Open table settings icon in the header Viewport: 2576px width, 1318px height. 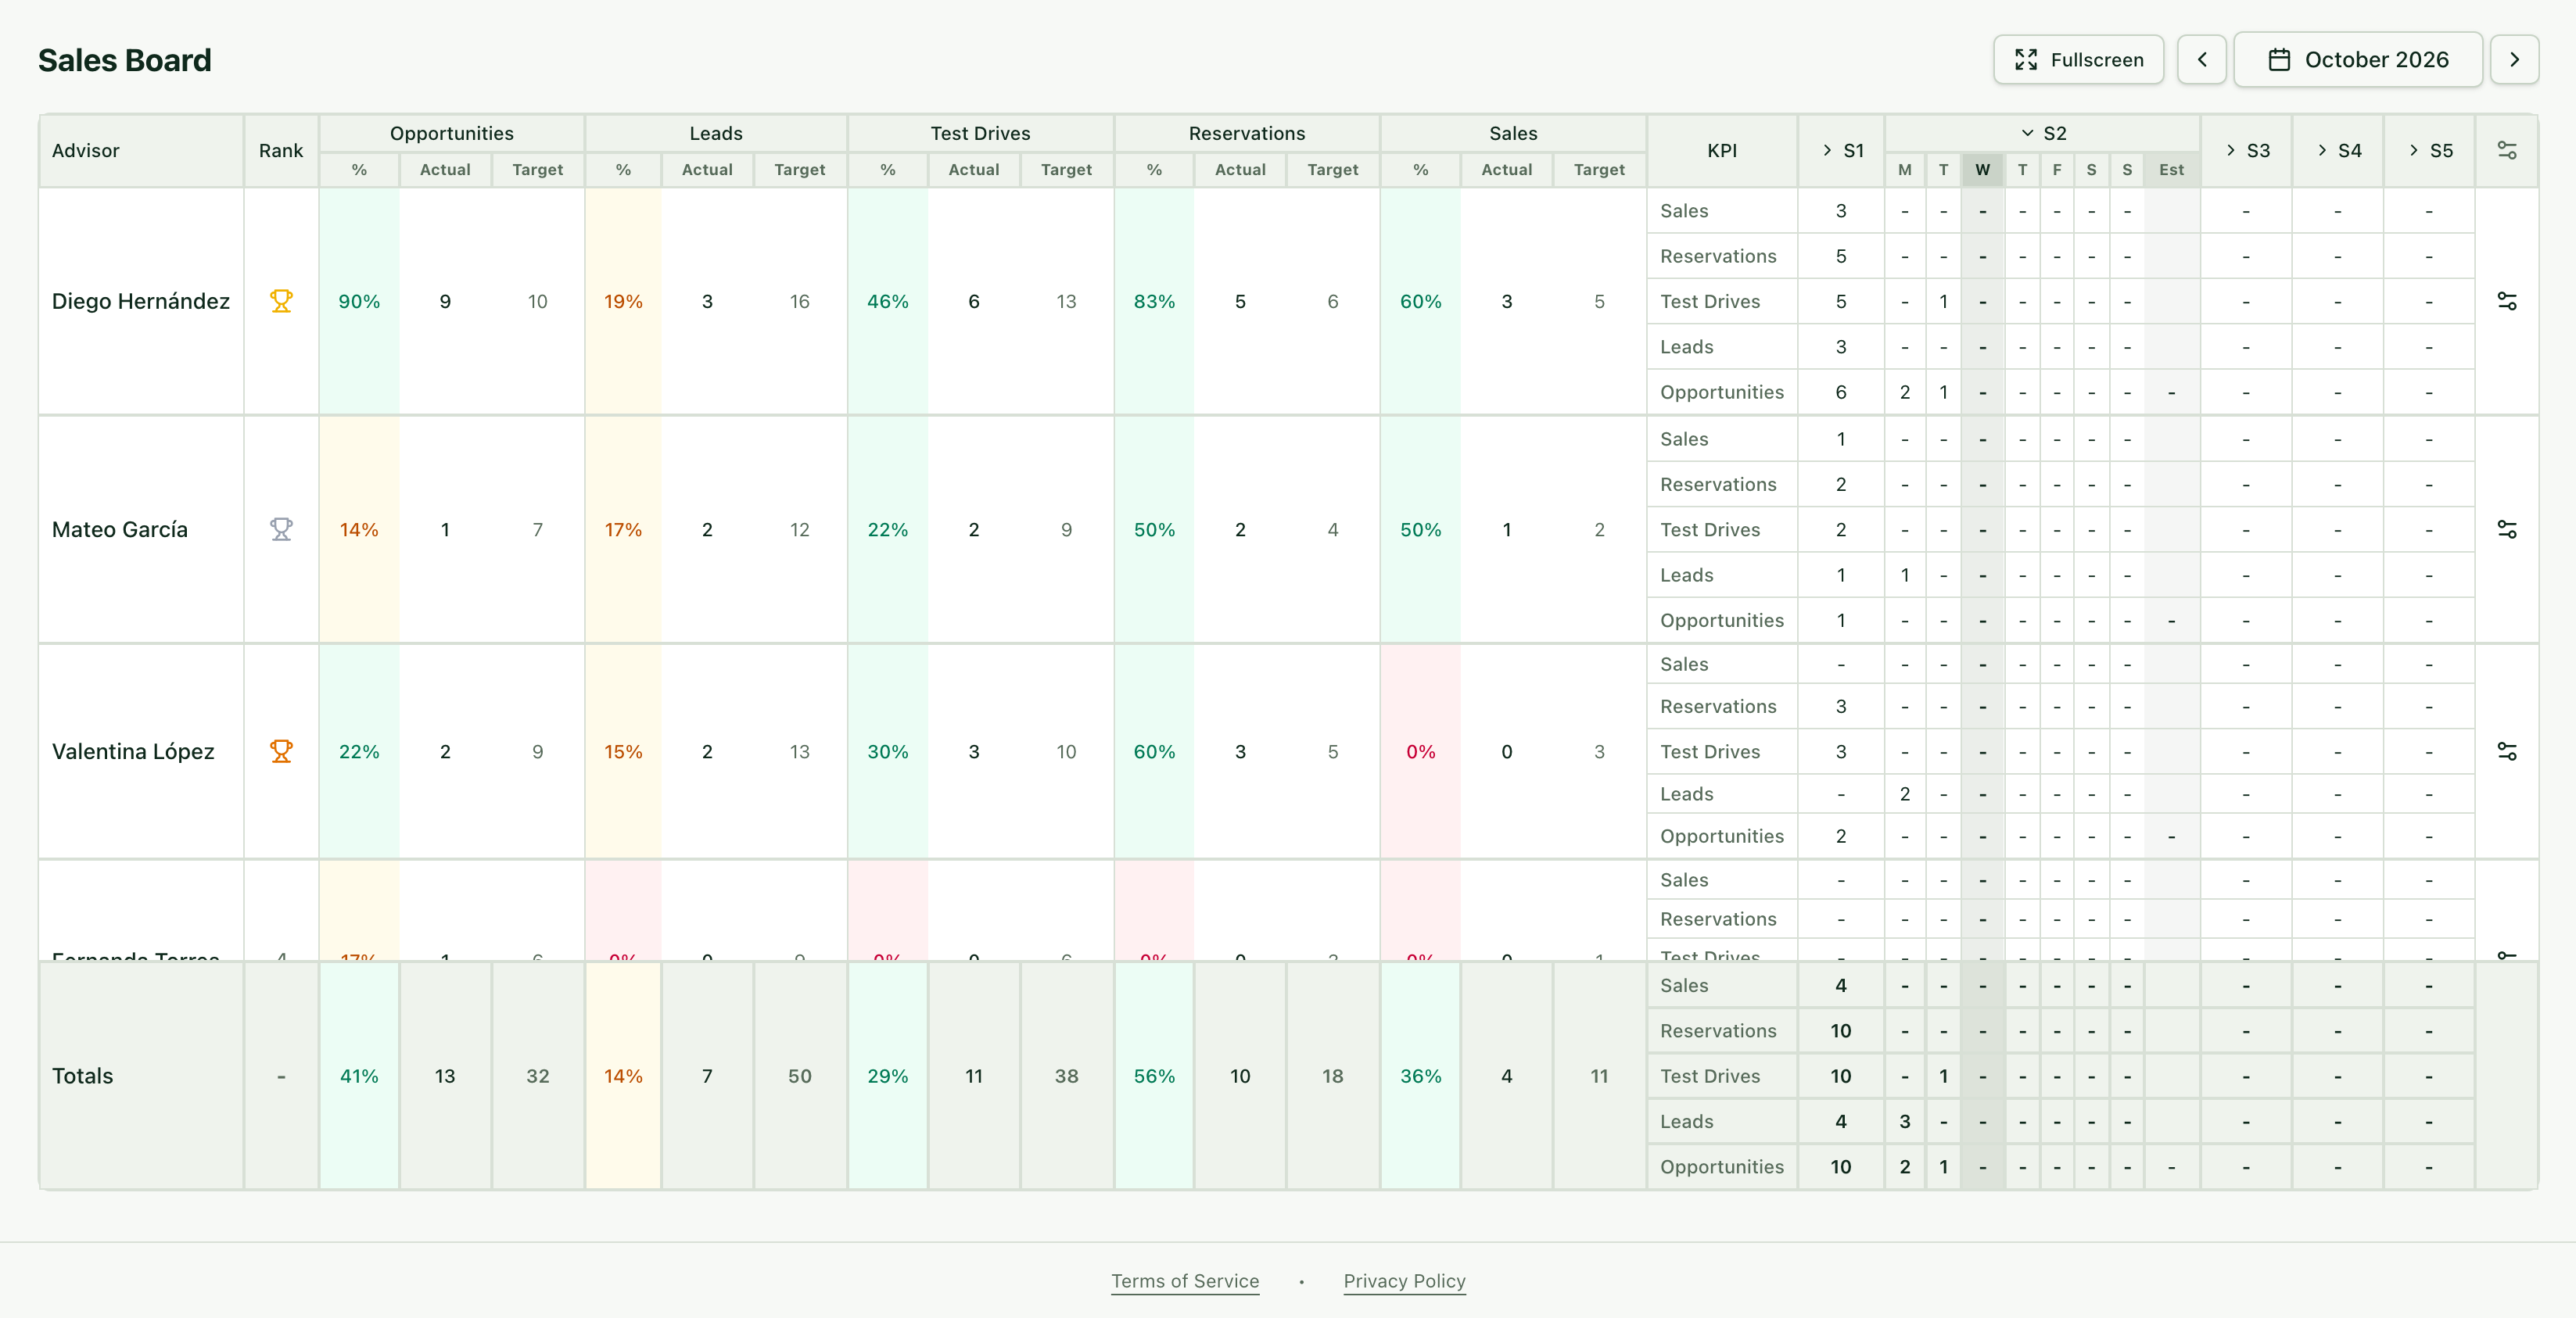point(2506,151)
